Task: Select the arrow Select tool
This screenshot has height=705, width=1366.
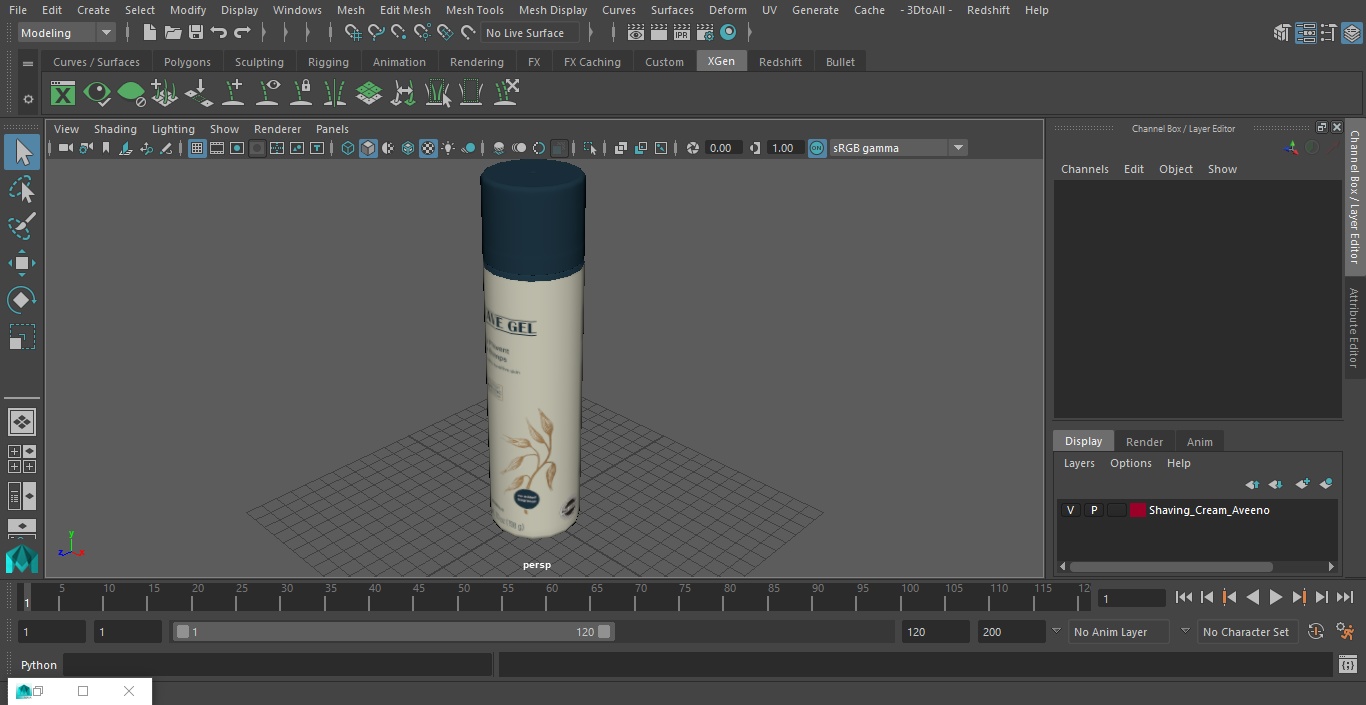Action: 22,152
